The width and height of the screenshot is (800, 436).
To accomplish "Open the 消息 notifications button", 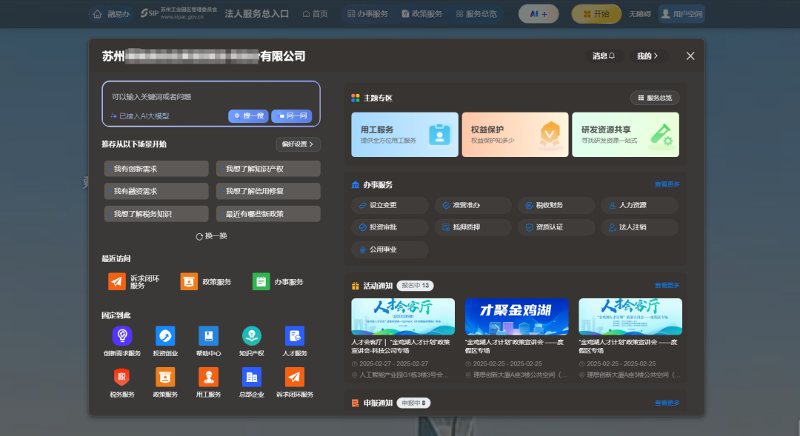I will [601, 57].
